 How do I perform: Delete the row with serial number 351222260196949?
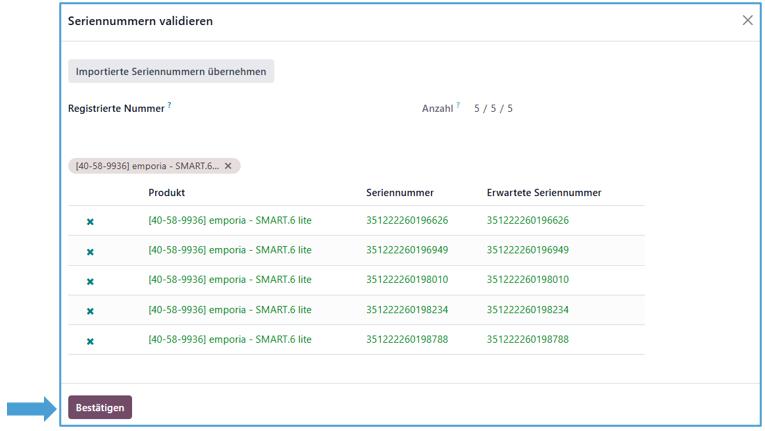(90, 251)
